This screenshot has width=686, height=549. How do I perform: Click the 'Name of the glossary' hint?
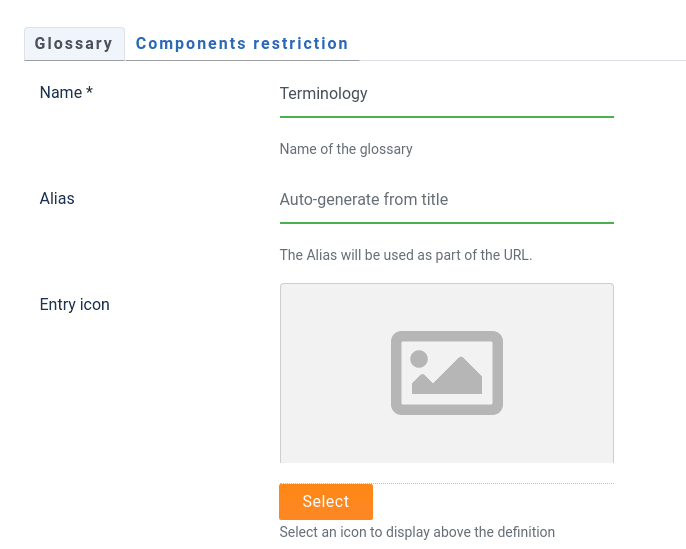346,149
